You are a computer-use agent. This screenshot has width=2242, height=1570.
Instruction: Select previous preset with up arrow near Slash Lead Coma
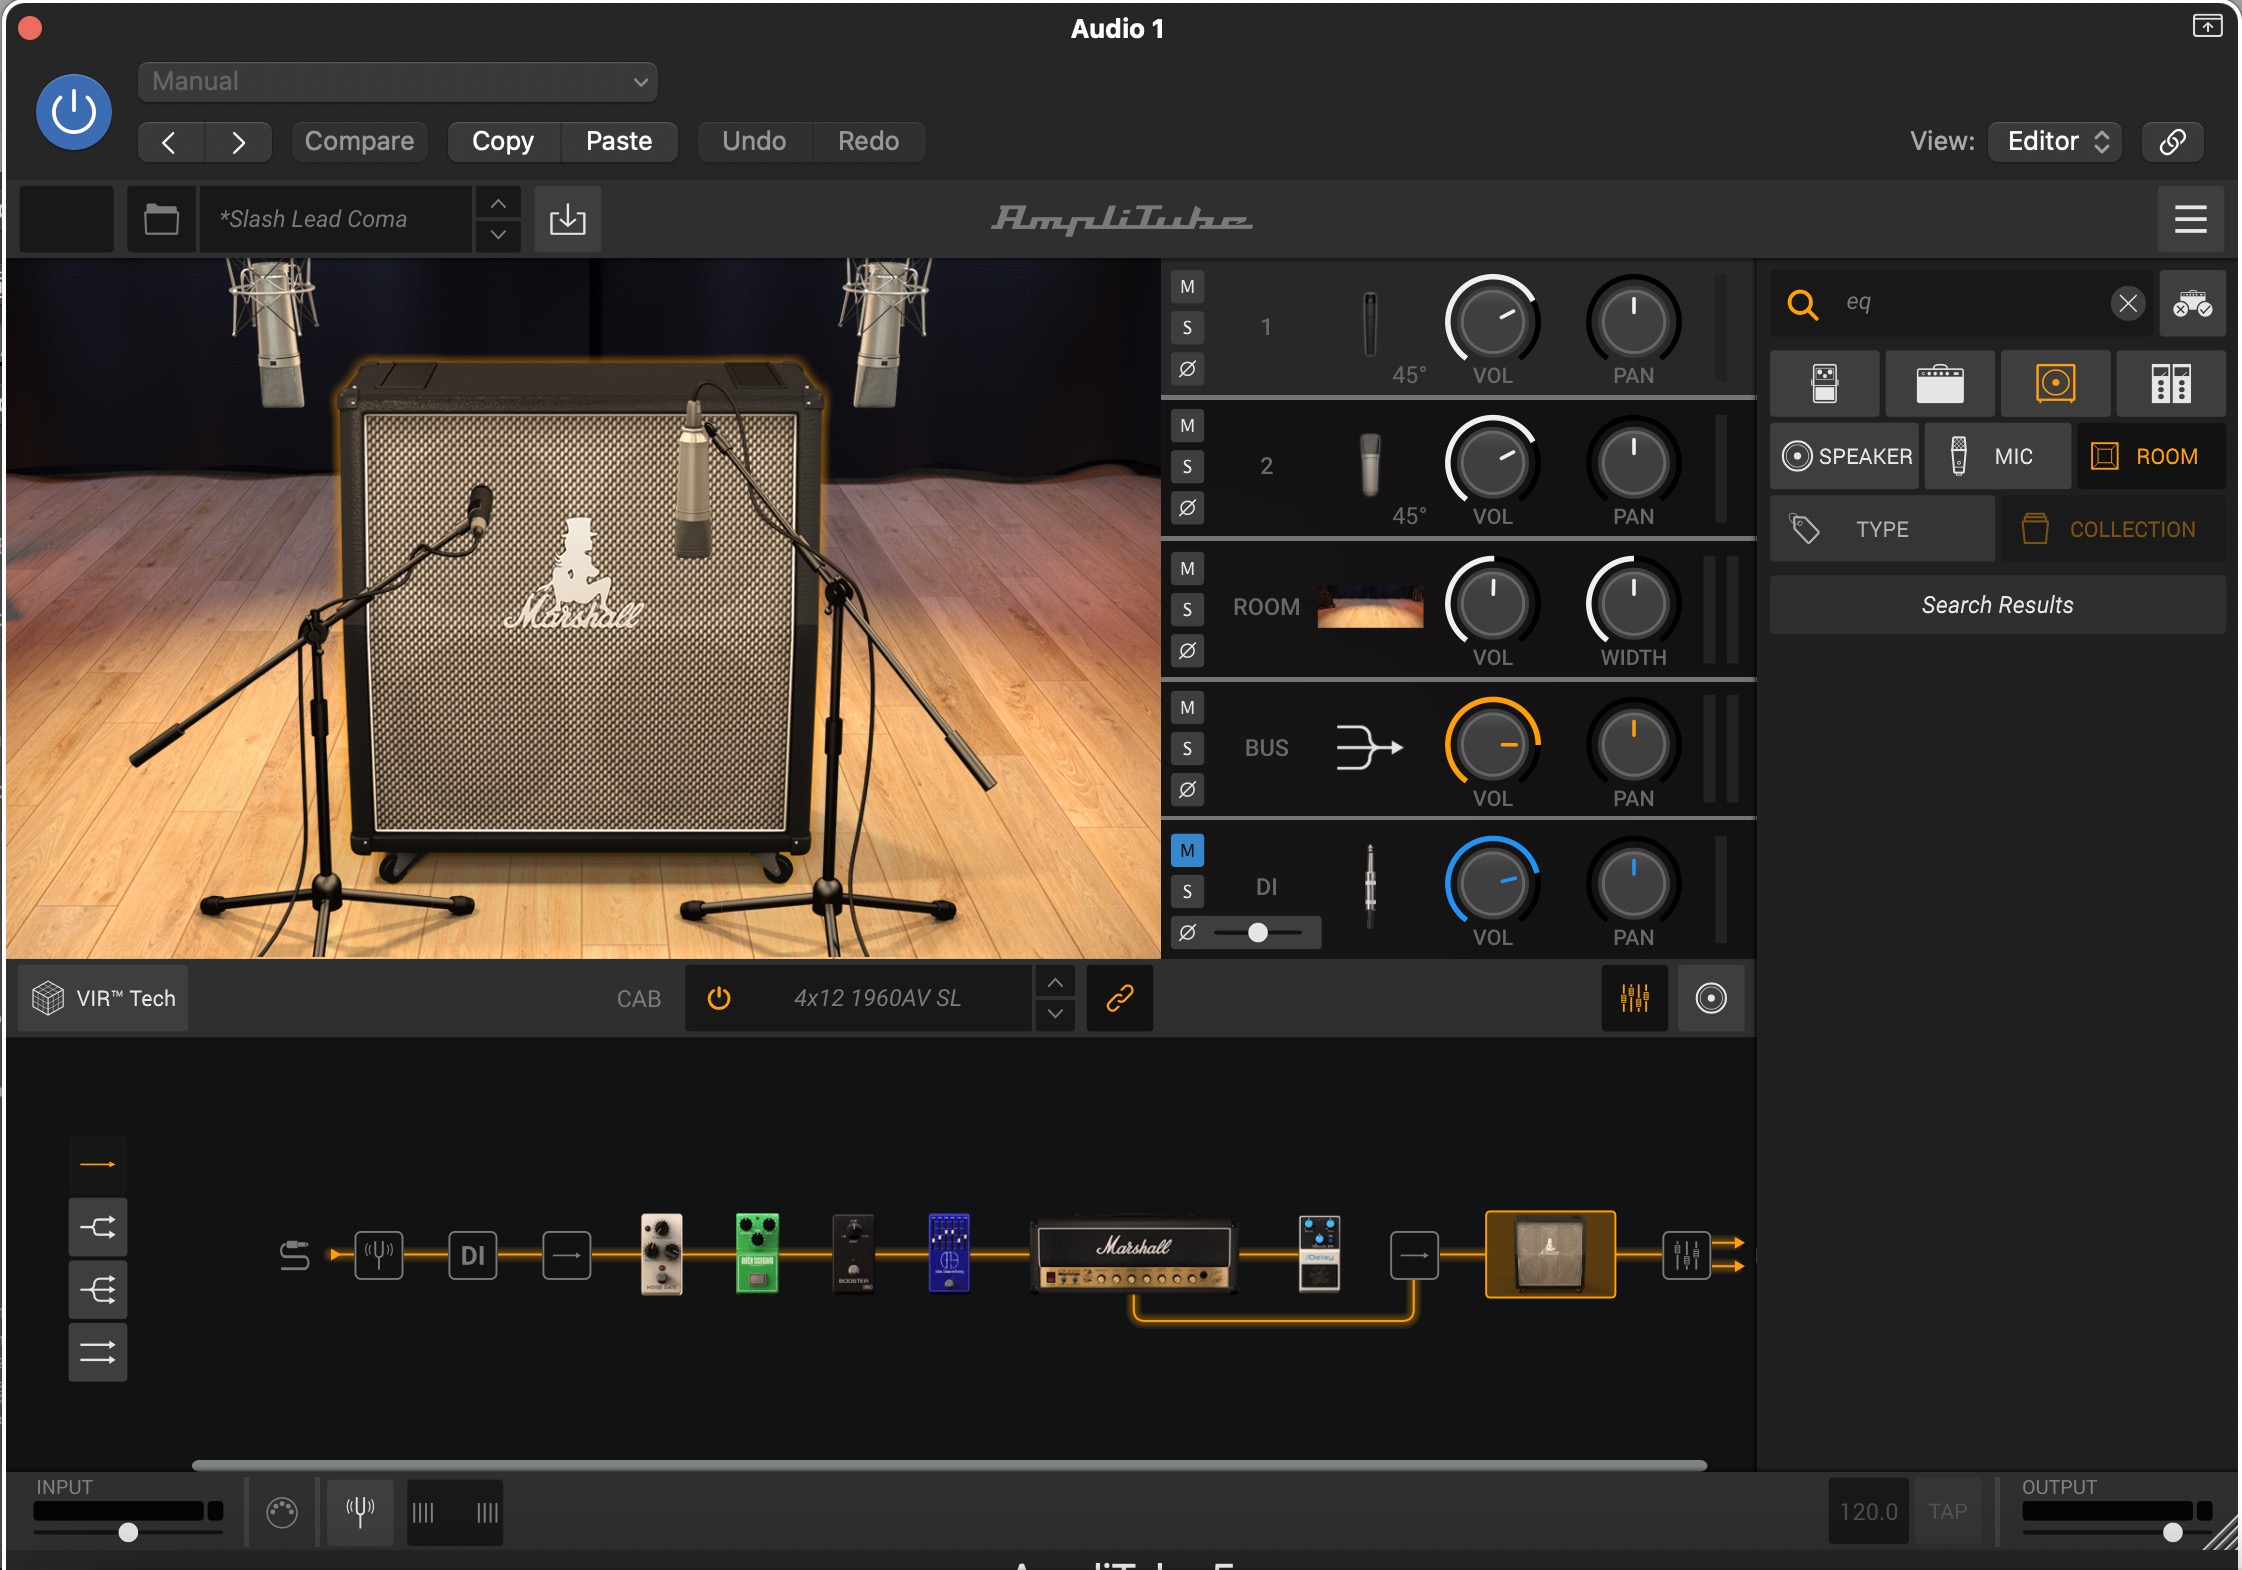coord(498,204)
